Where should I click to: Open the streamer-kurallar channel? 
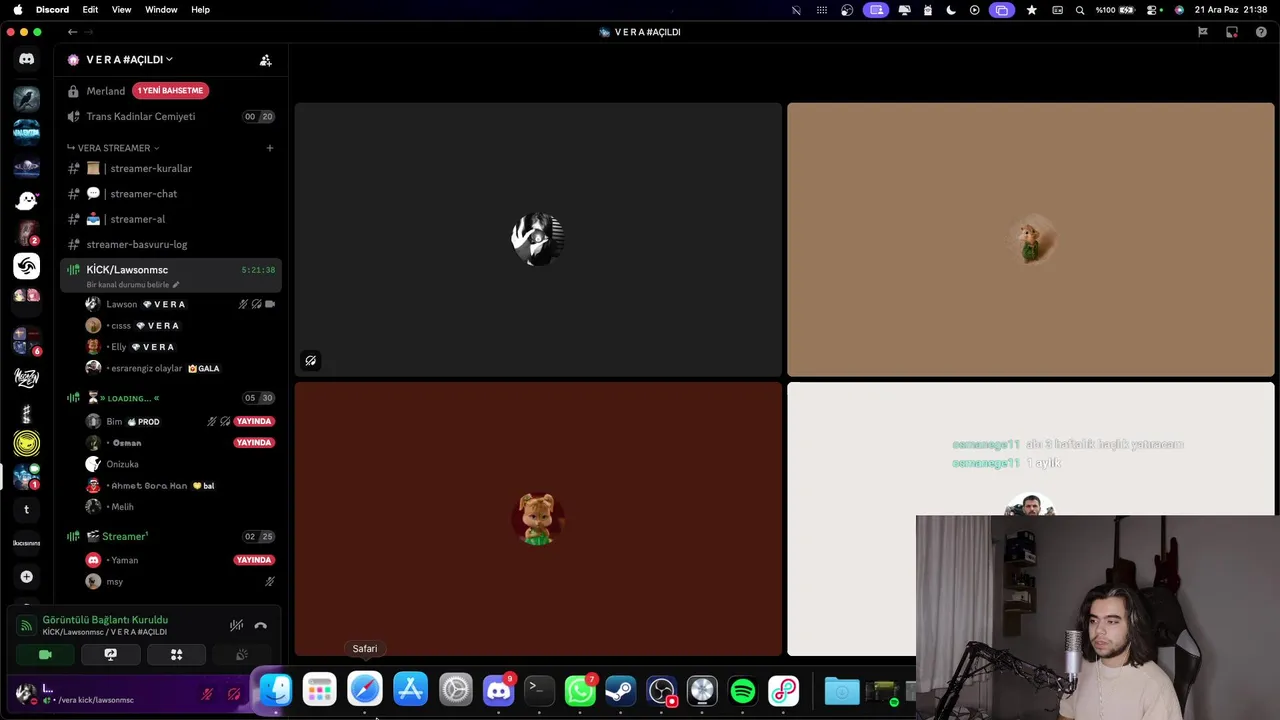[x=171, y=168]
